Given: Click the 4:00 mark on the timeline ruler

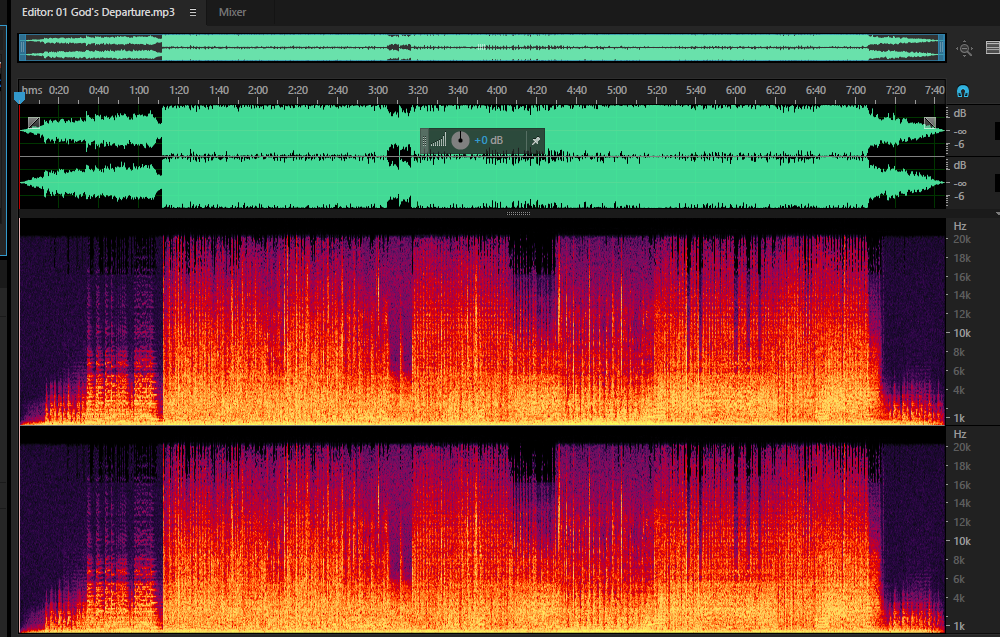Looking at the screenshot, I should [x=497, y=91].
